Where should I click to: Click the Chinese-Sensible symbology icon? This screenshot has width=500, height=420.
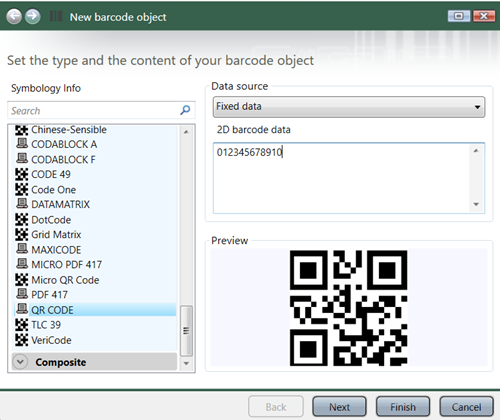click(22, 130)
